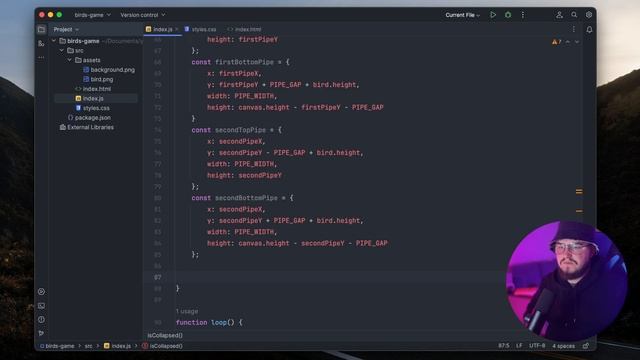Open styles.css in project tree
The width and height of the screenshot is (640, 360).
click(96, 108)
